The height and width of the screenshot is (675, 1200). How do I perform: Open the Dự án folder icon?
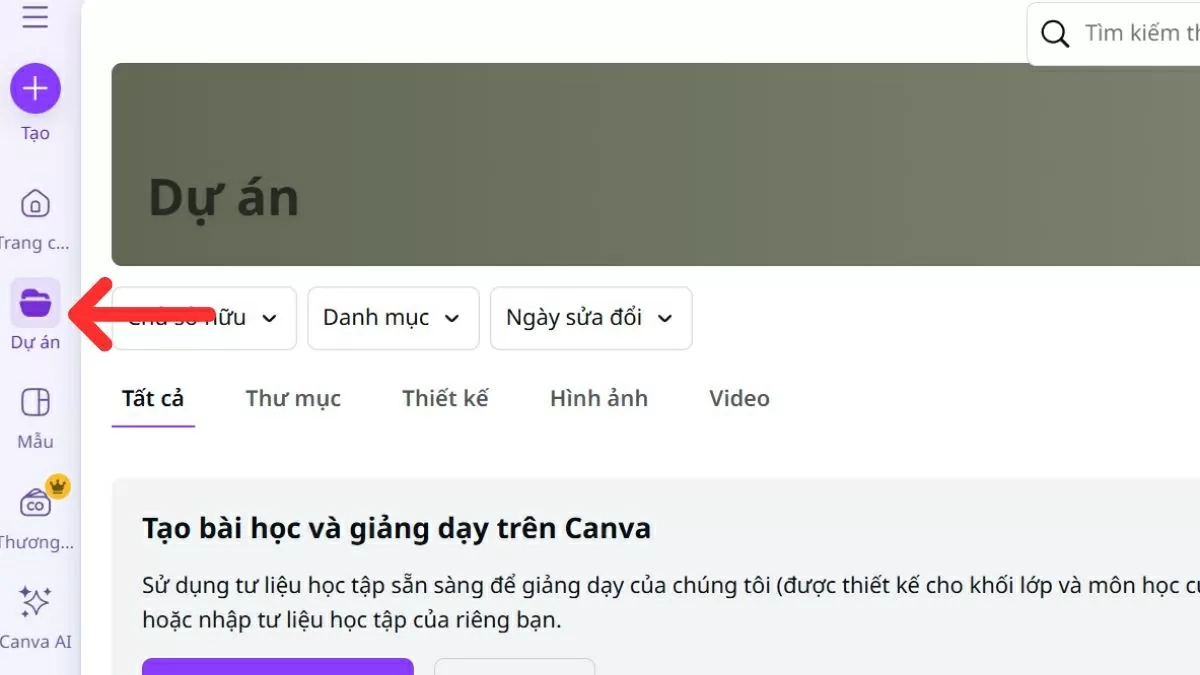tap(35, 303)
